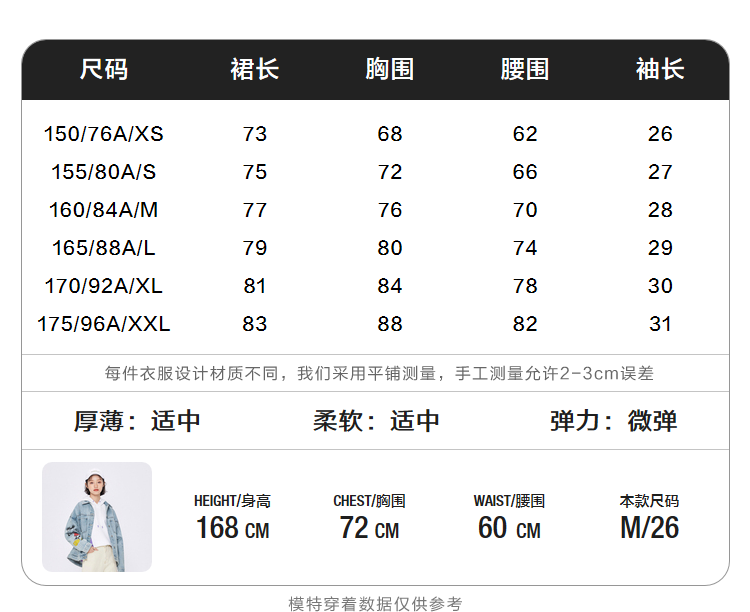
Task: Click the 腰围 header in the black bar
Action: click(525, 69)
